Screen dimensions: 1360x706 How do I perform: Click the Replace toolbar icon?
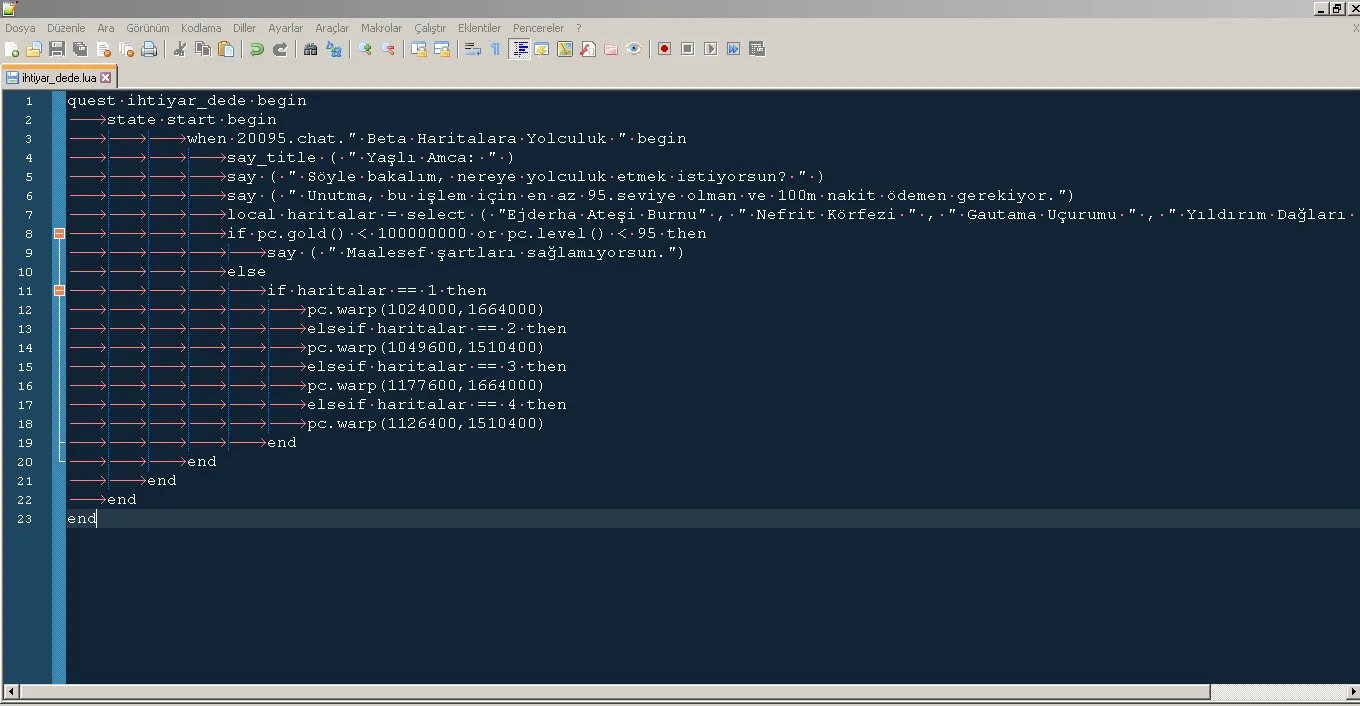[333, 48]
